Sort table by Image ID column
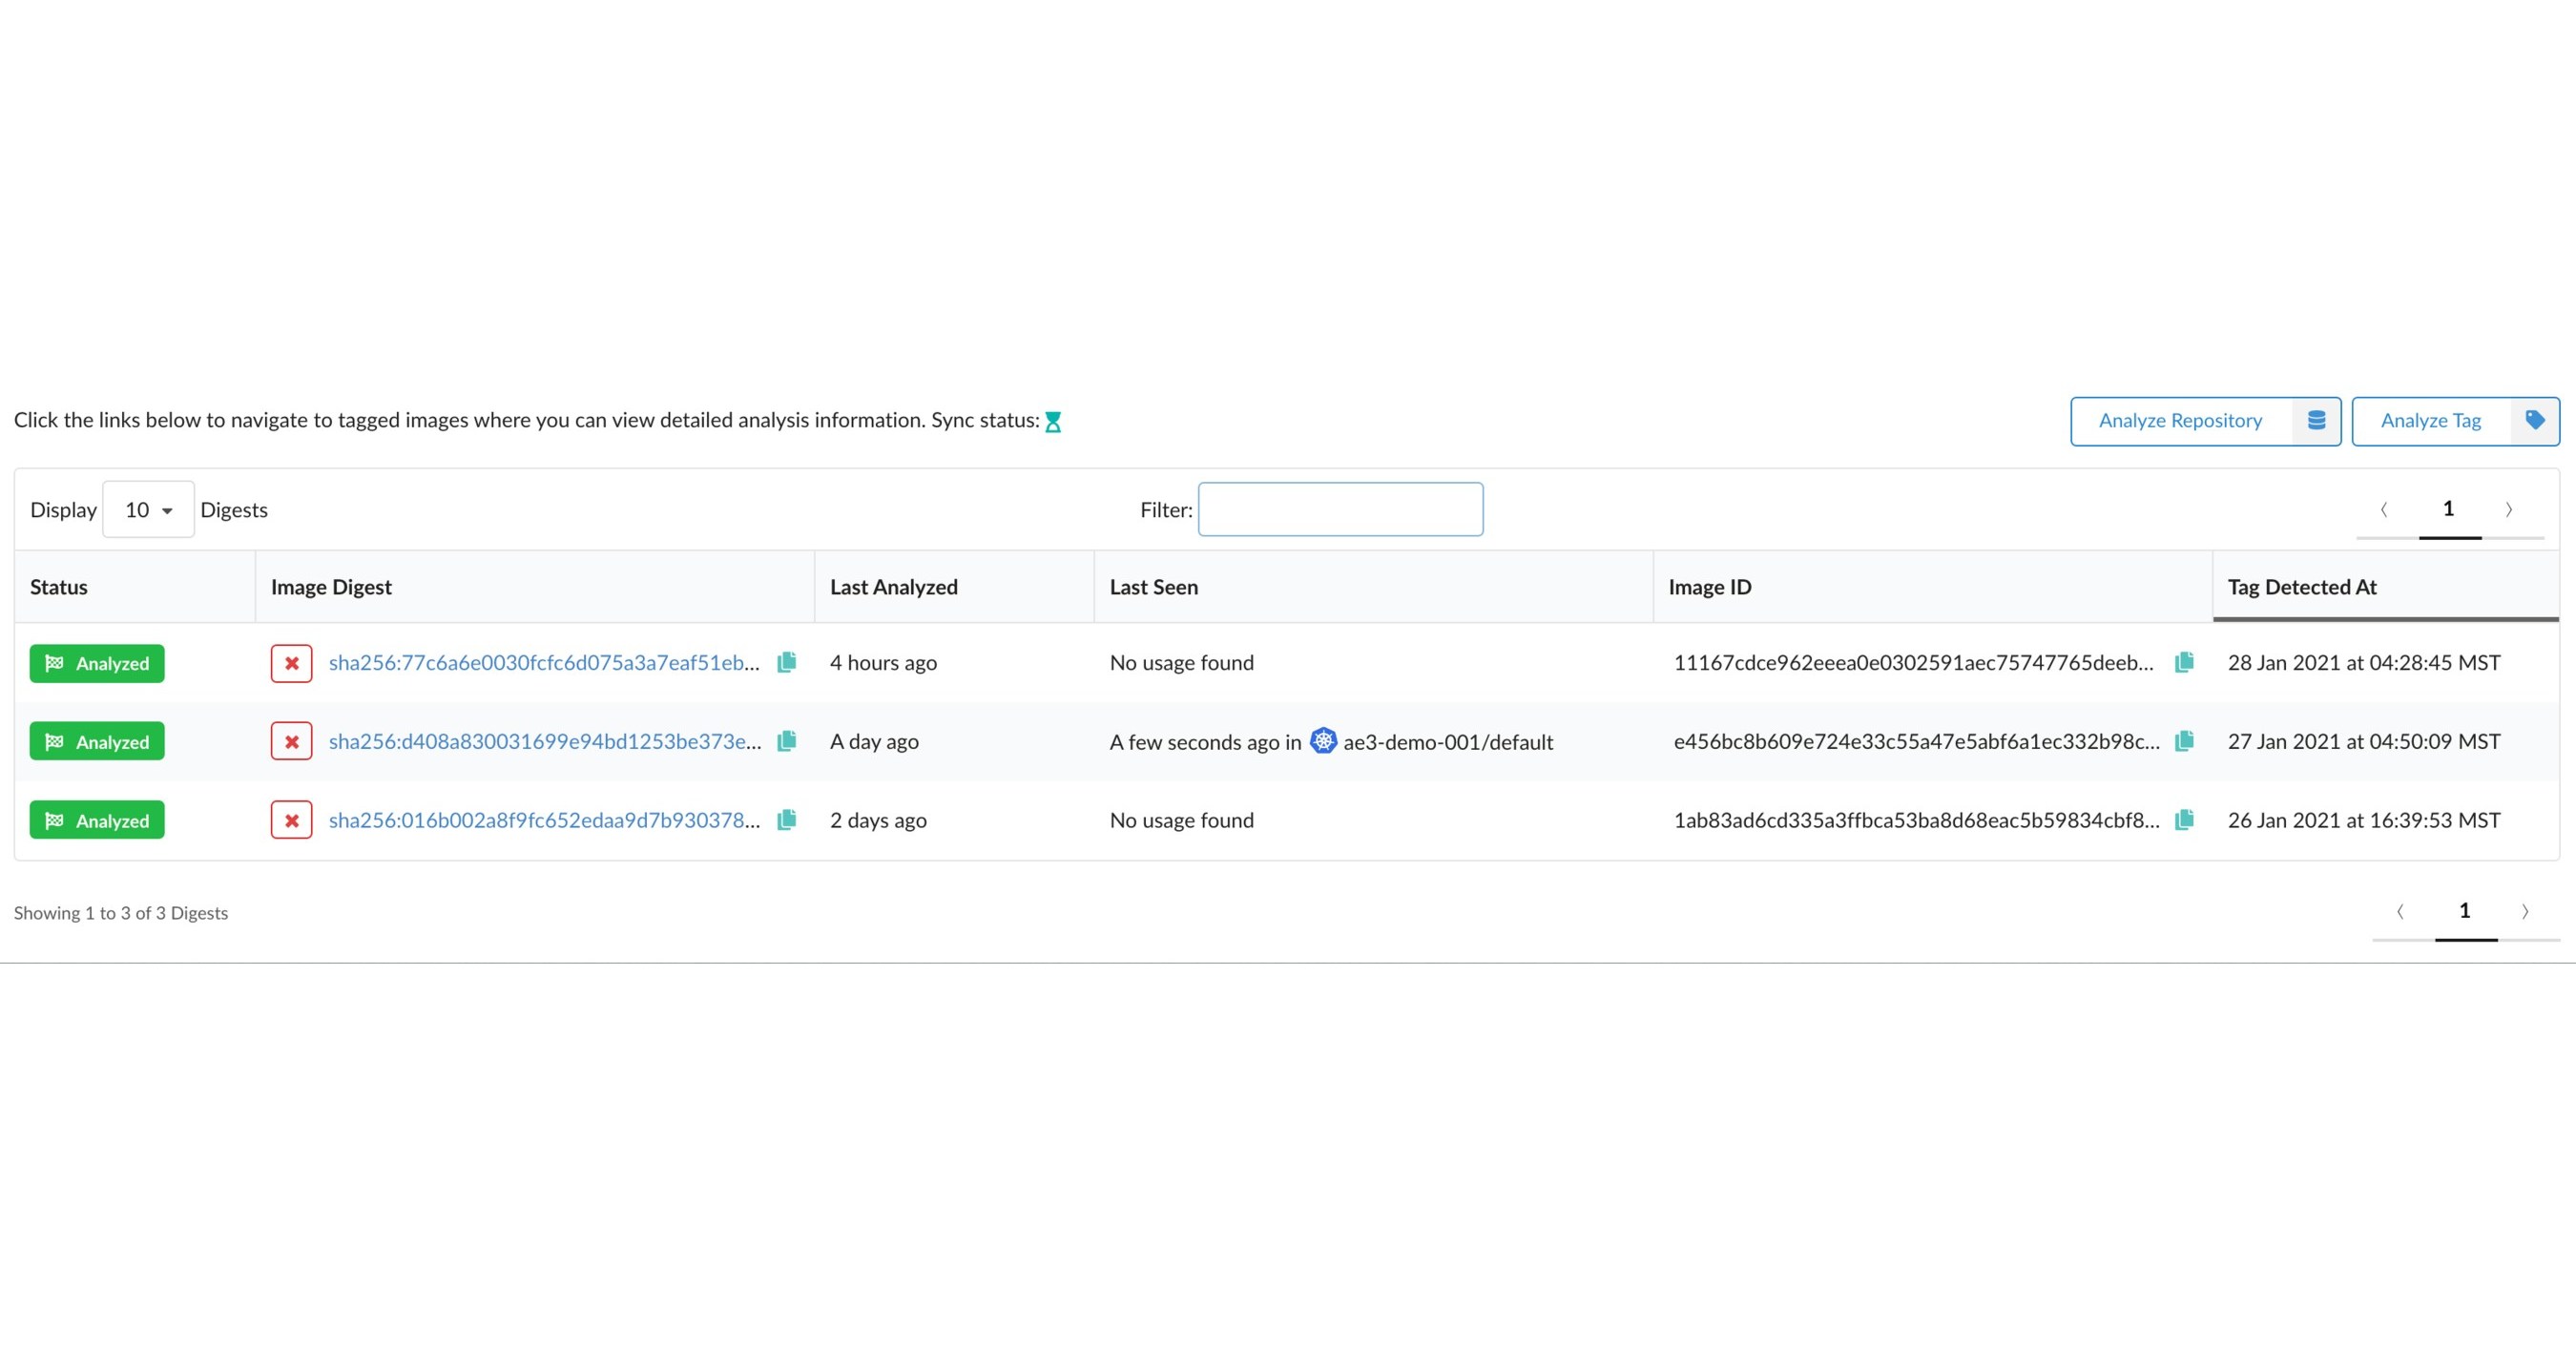The height and width of the screenshot is (1349, 2576). 1932,587
